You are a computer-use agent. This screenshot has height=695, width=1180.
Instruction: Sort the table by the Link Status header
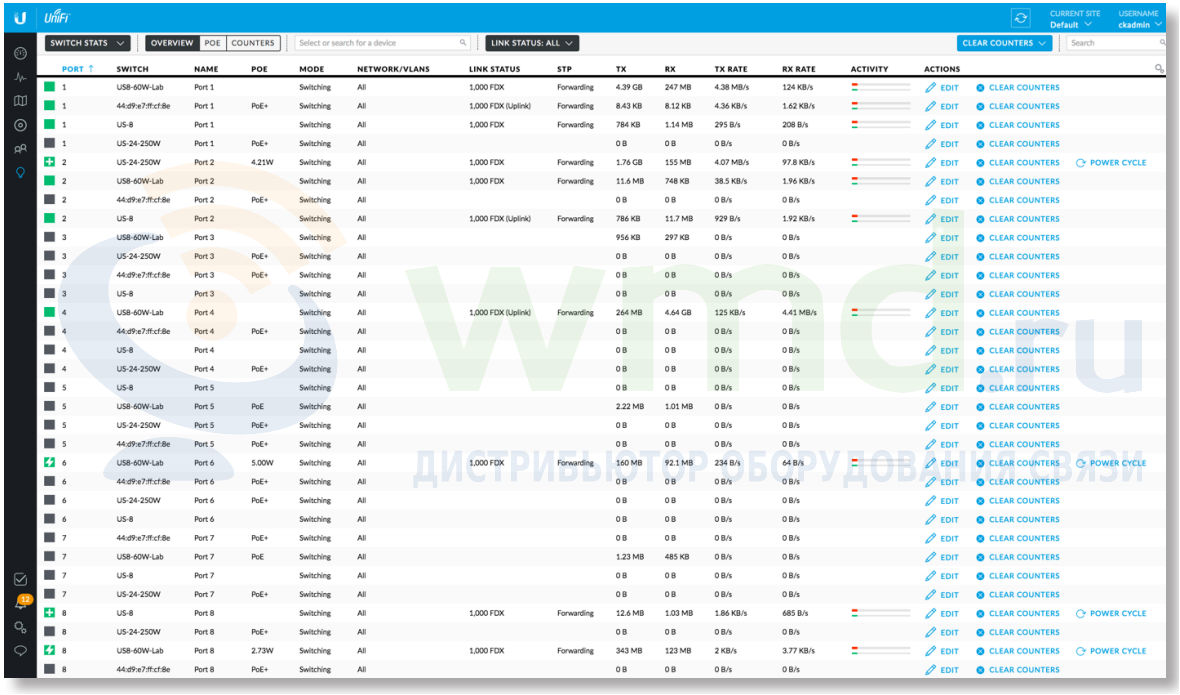click(x=494, y=68)
